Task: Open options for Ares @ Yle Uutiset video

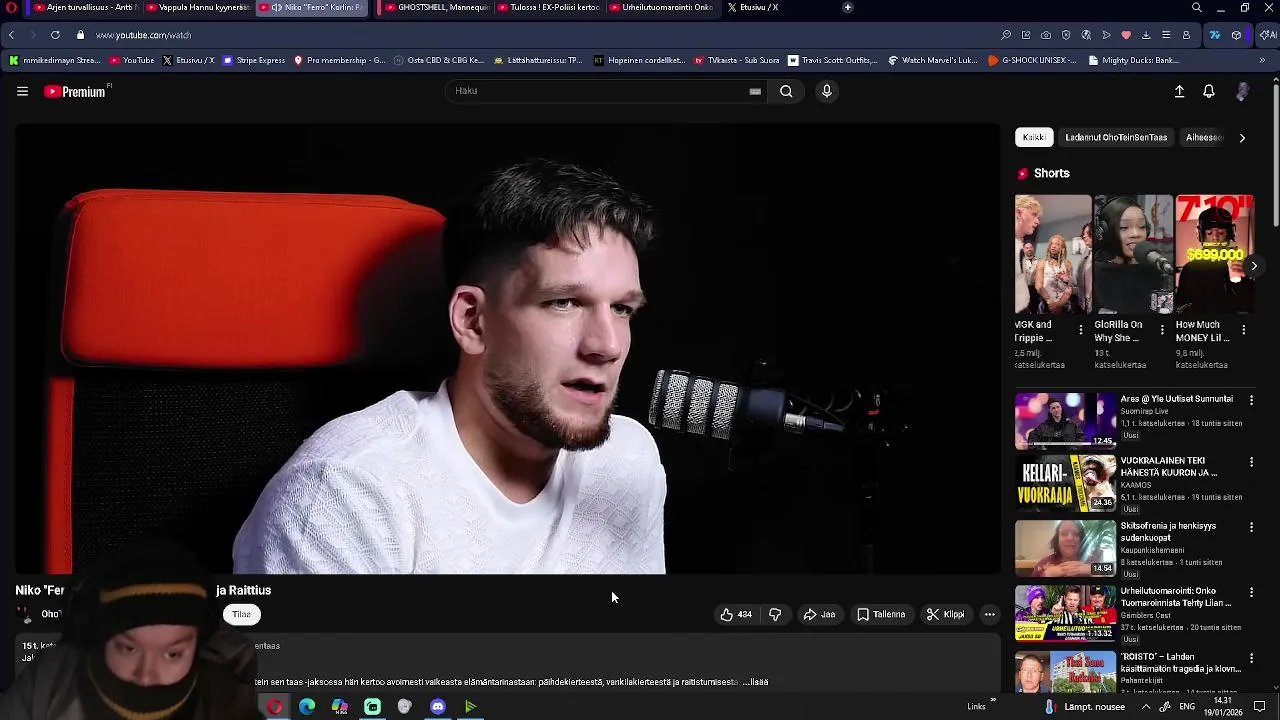Action: click(1251, 400)
